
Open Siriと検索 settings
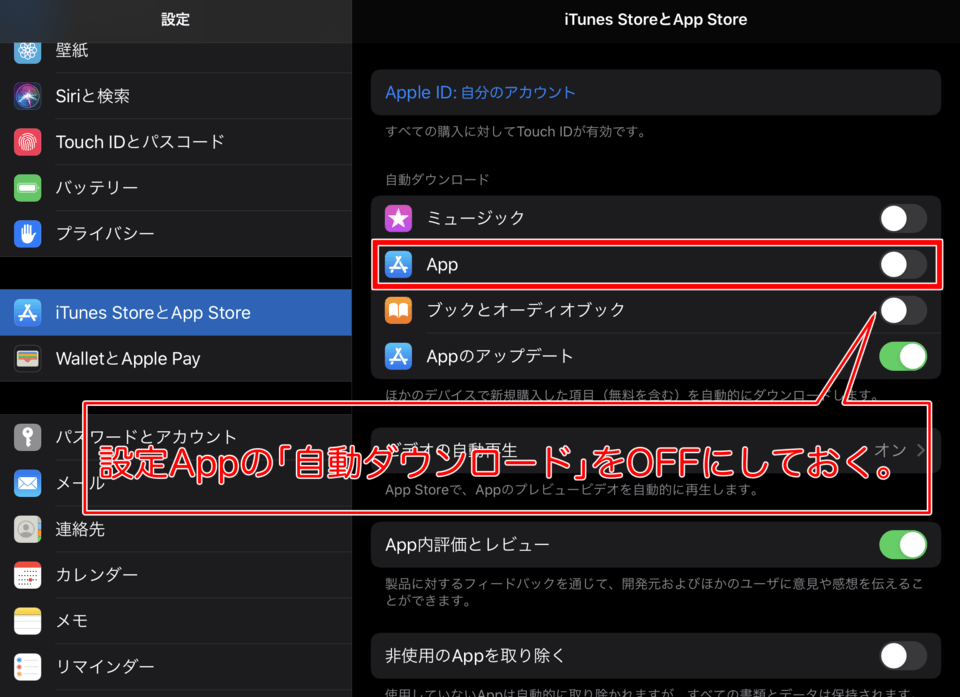coord(176,96)
